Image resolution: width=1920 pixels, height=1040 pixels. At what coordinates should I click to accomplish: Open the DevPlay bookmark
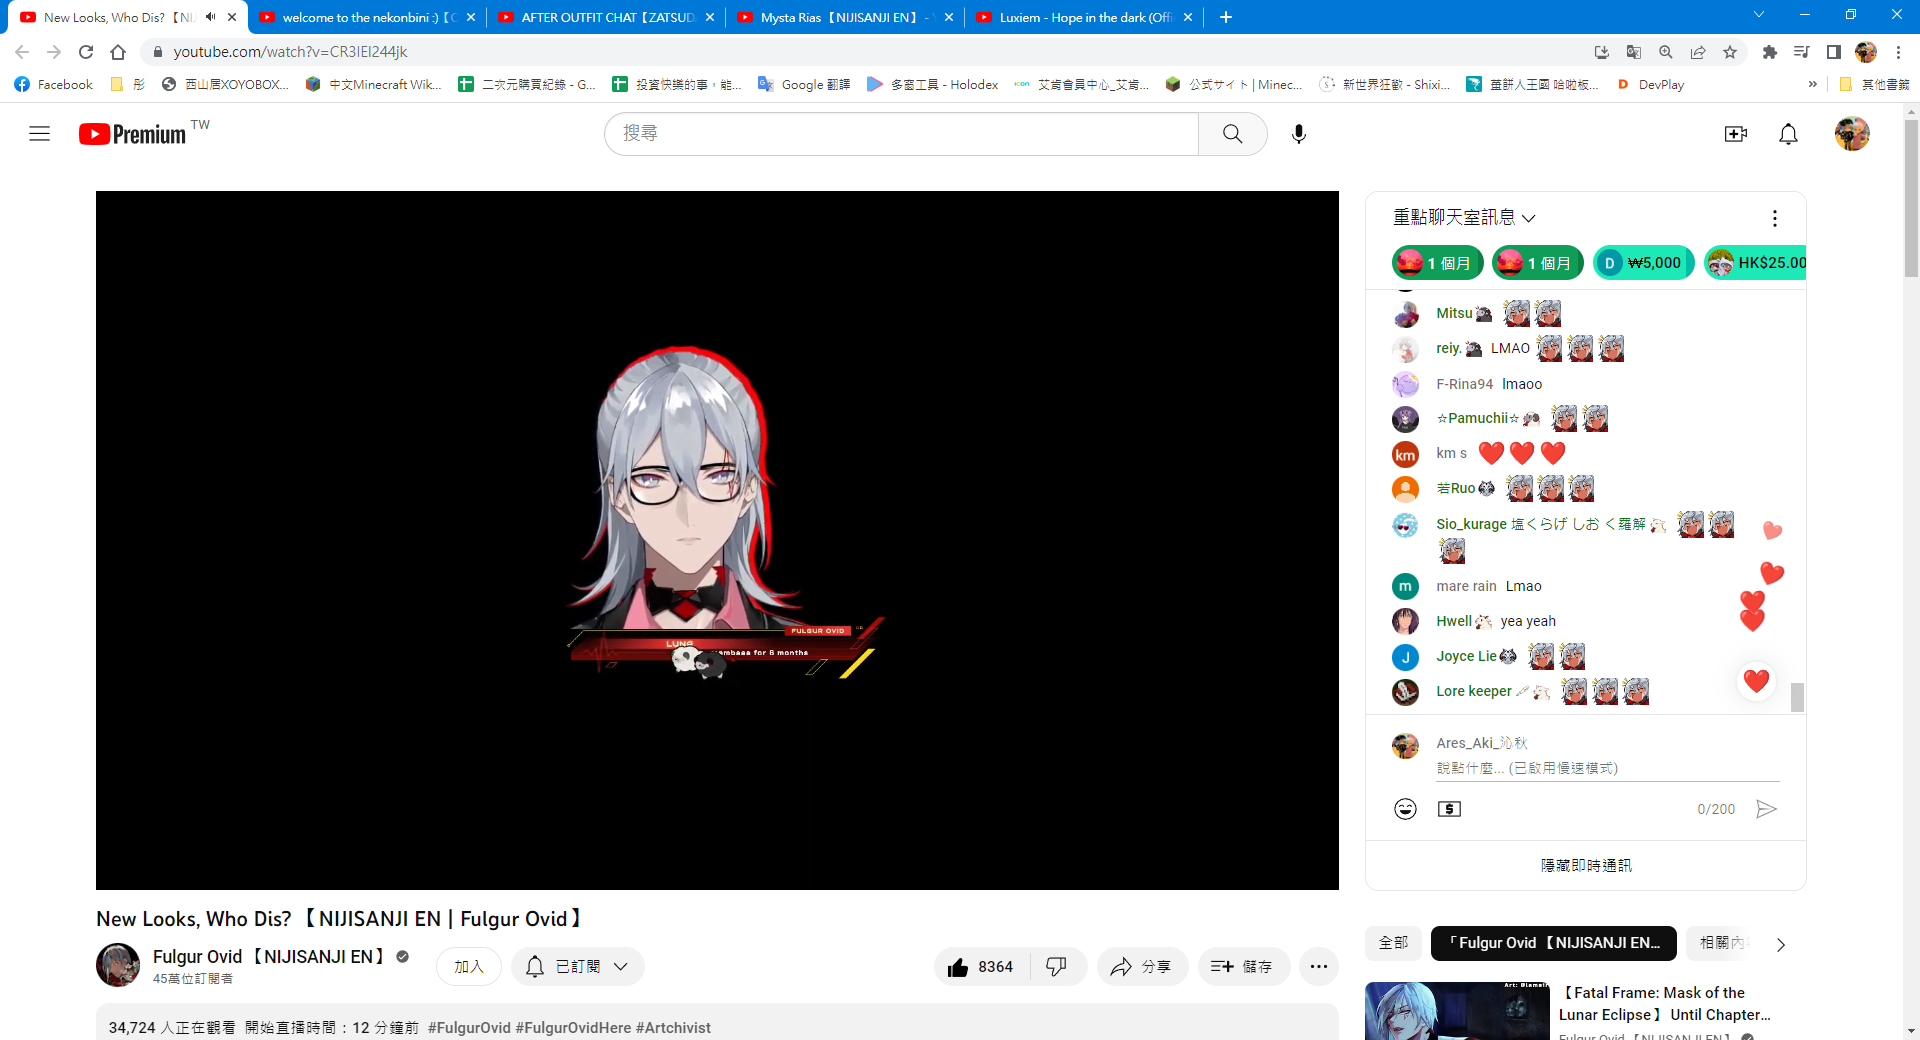1650,85
